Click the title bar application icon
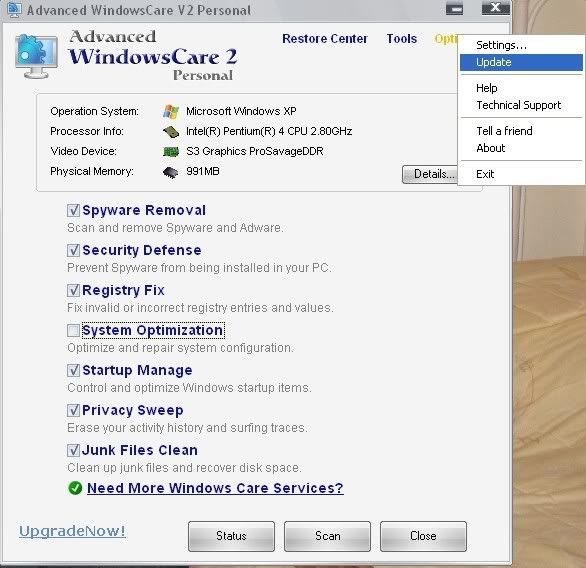 click(x=14, y=10)
